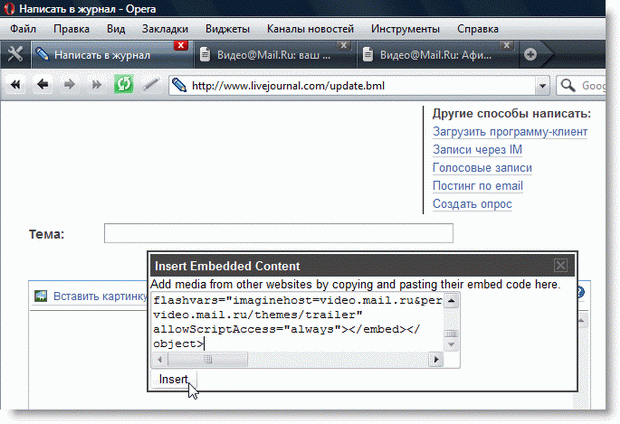Add a new tab with plus icon
Viewport: 620px width, 424px height.
pyautogui.click(x=531, y=54)
